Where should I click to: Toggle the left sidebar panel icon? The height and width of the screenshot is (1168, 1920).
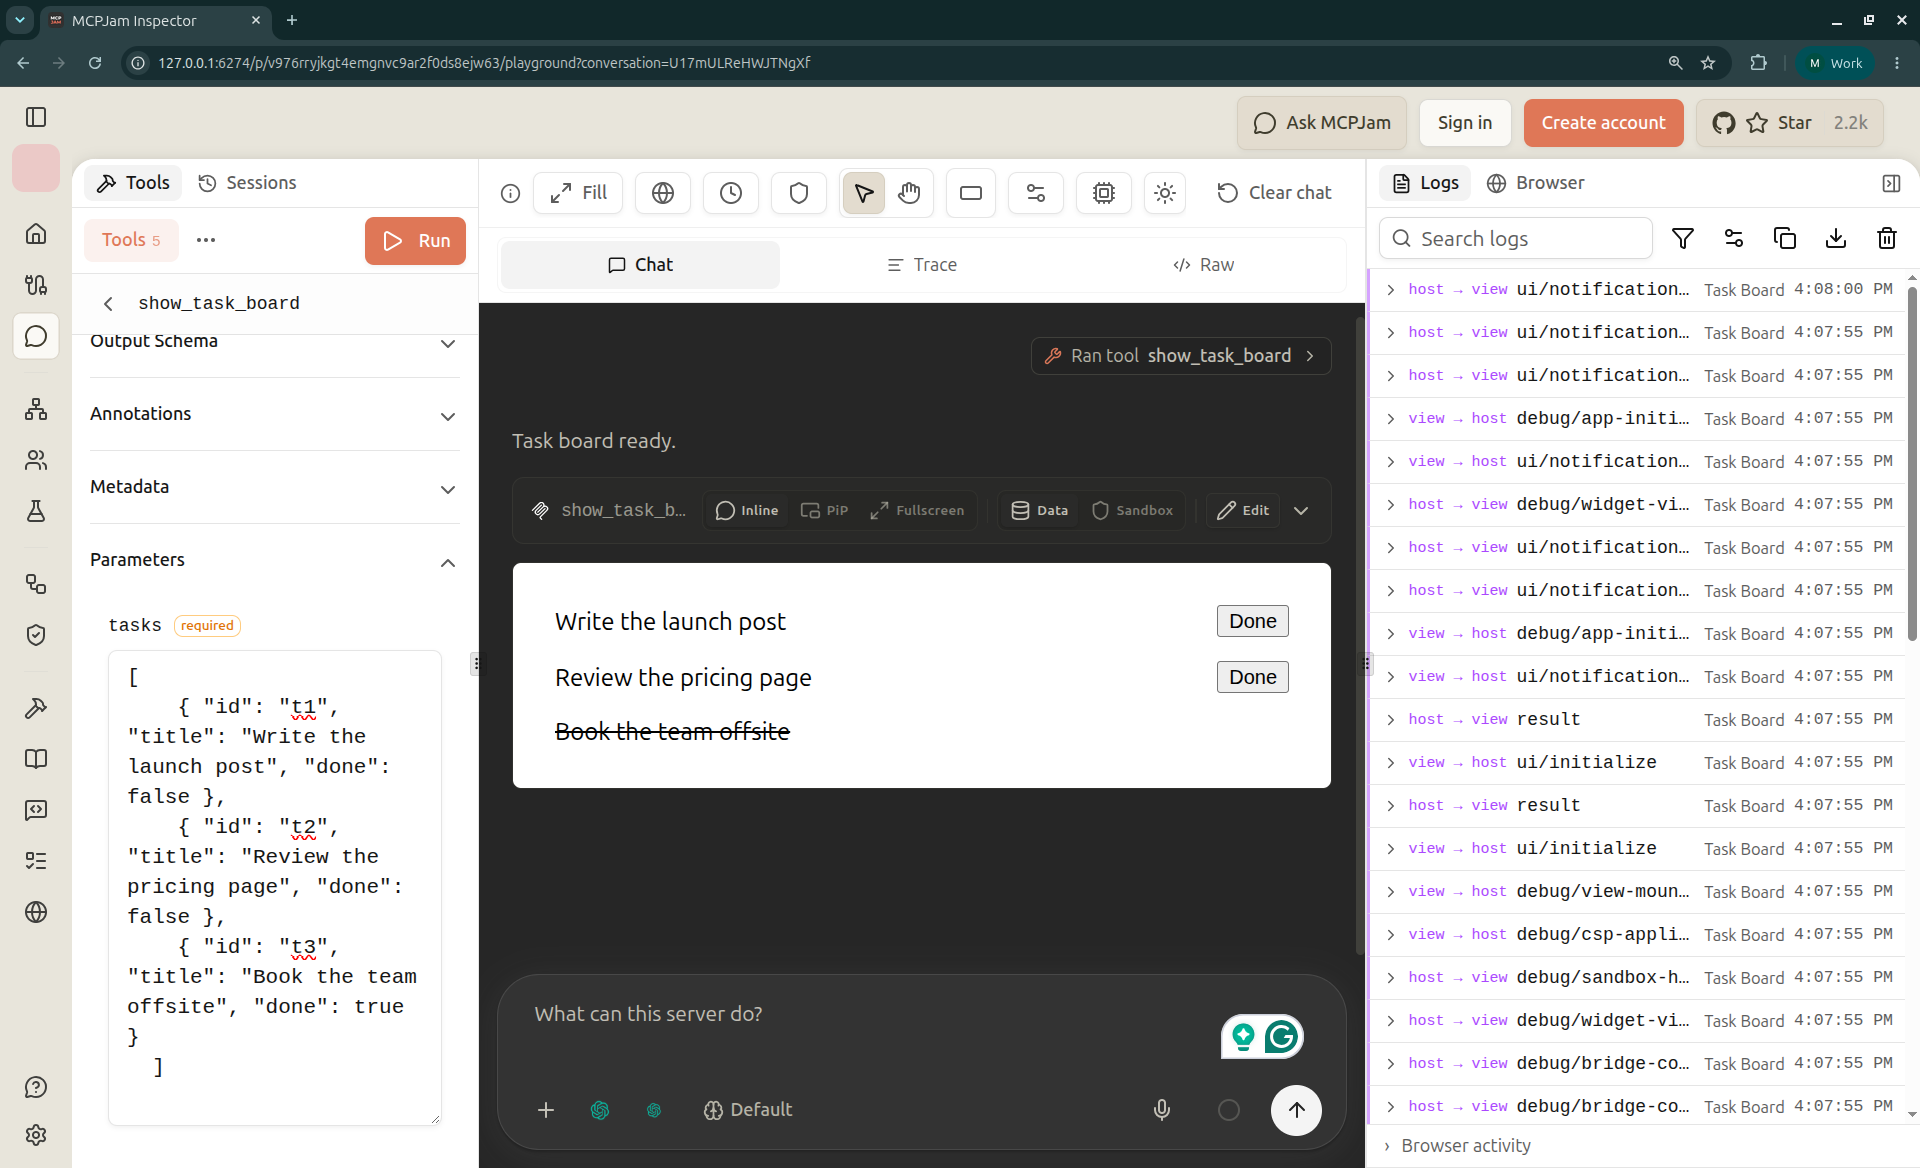coord(36,117)
